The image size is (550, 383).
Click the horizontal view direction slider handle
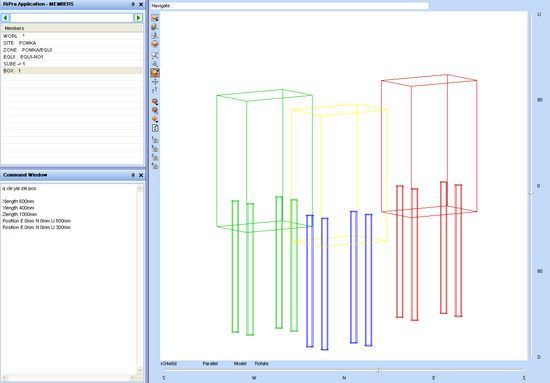[378, 370]
